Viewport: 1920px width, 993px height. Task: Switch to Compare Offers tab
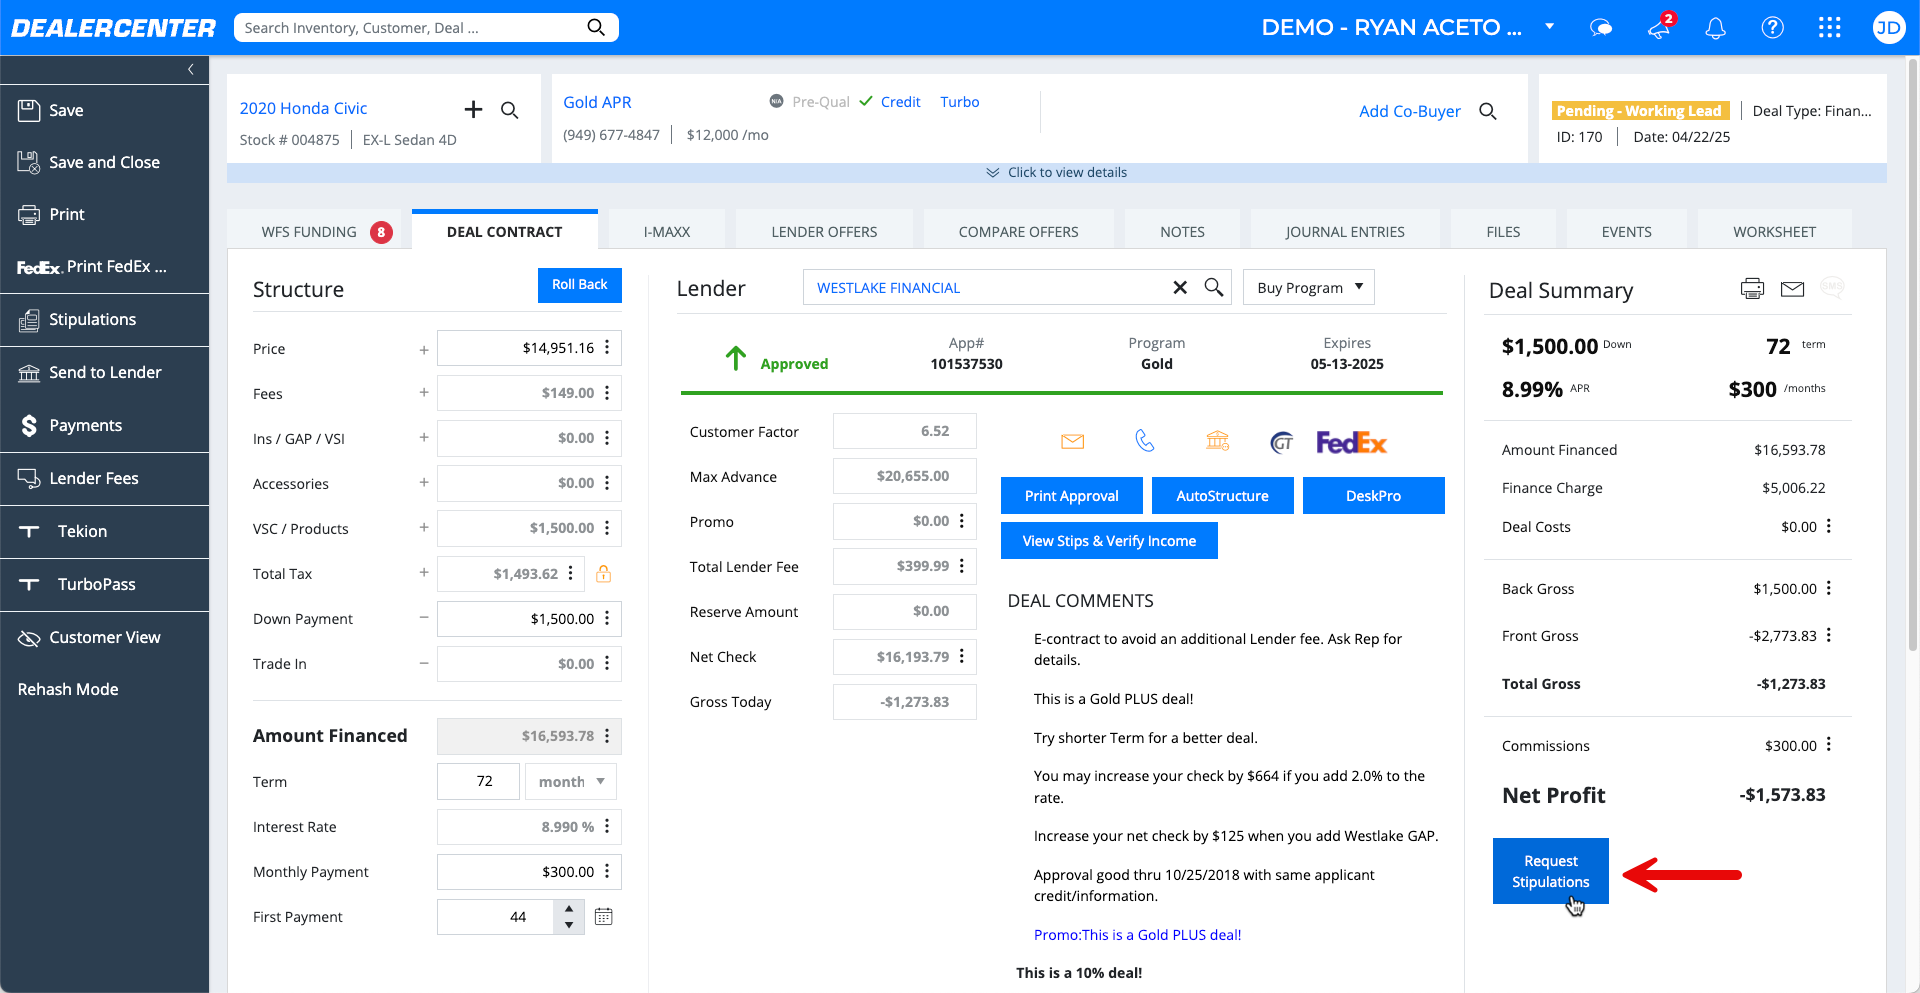[1018, 231]
